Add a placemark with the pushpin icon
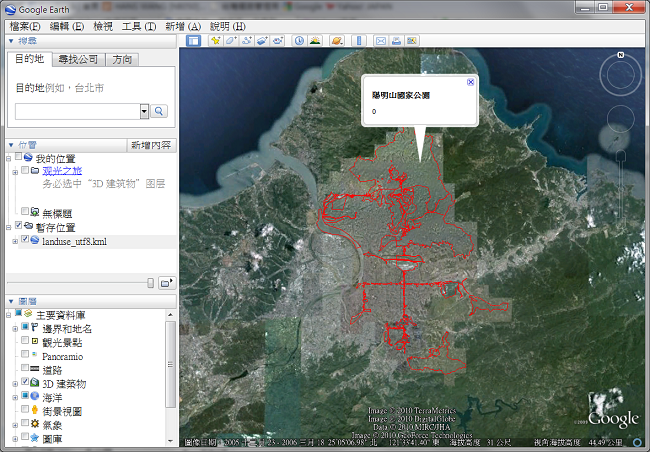 (214, 41)
